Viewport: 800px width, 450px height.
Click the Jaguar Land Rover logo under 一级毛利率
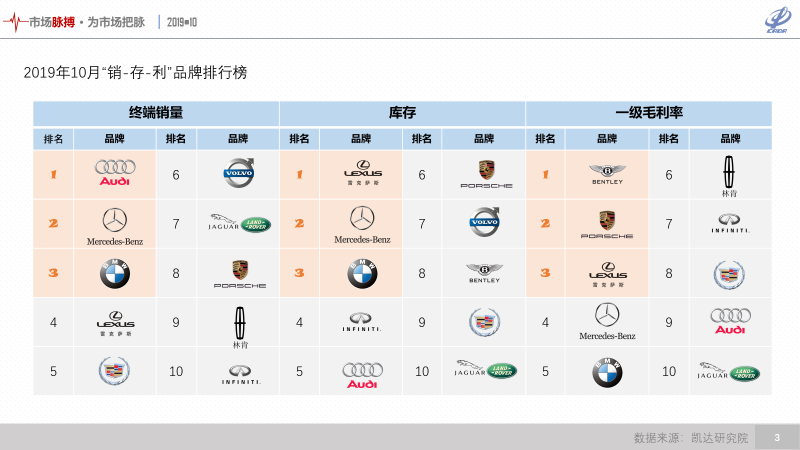729,372
